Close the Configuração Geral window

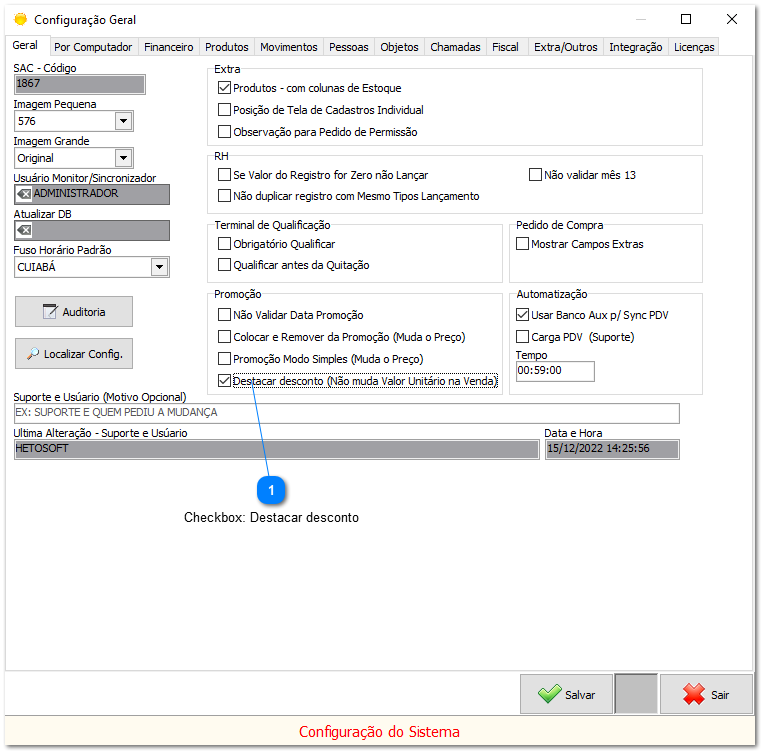[x=731, y=19]
